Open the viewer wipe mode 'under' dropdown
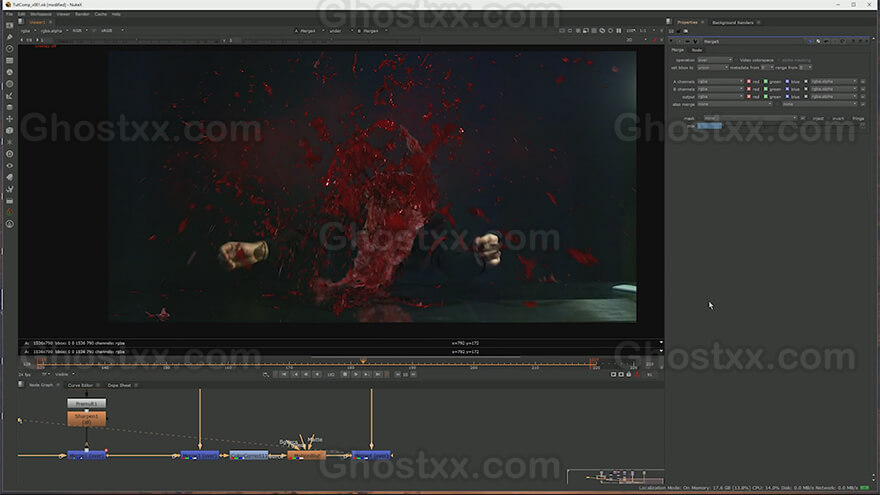This screenshot has height=495, width=880. pyautogui.click(x=341, y=31)
